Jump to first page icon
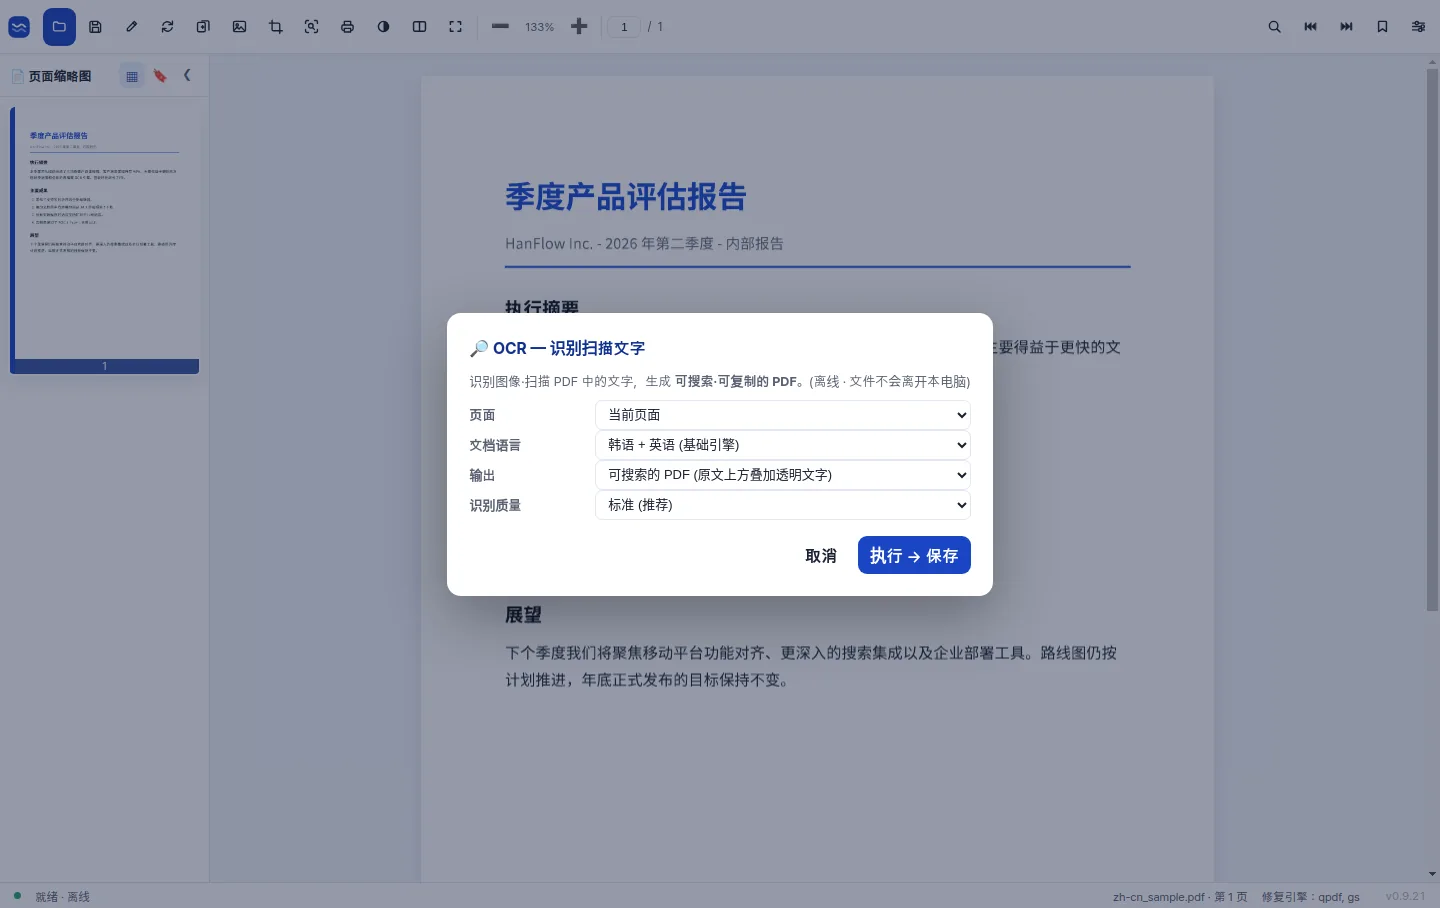The height and width of the screenshot is (908, 1440). pyautogui.click(x=1310, y=27)
